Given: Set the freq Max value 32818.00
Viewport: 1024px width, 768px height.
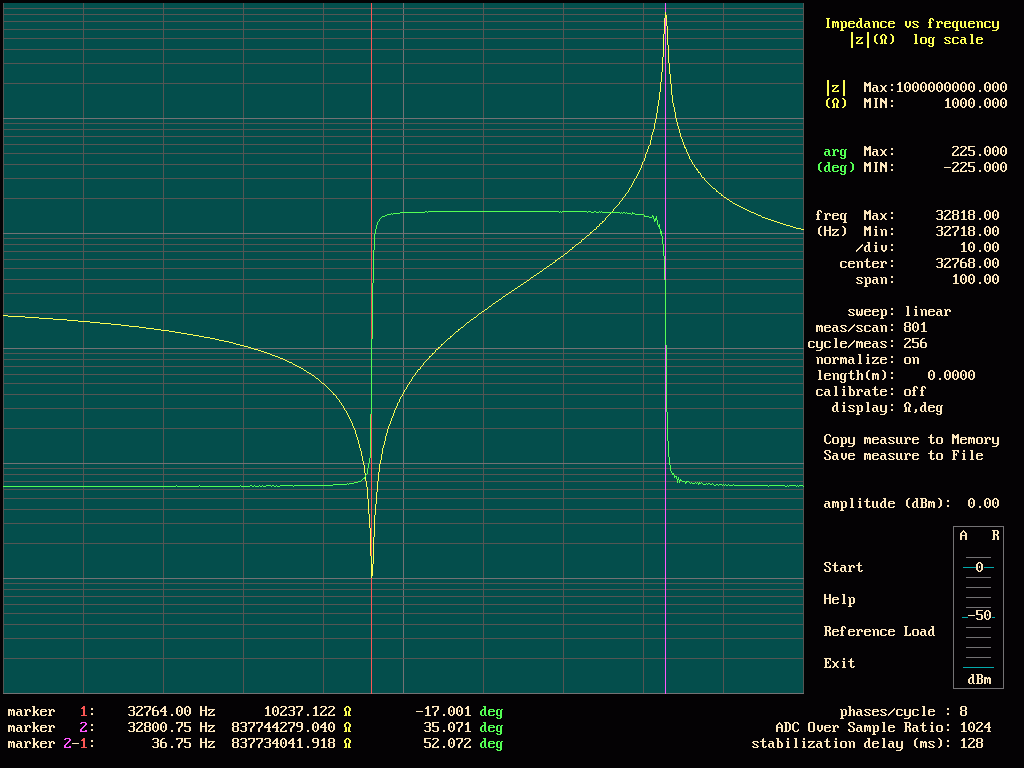Looking at the screenshot, I should click(x=967, y=216).
